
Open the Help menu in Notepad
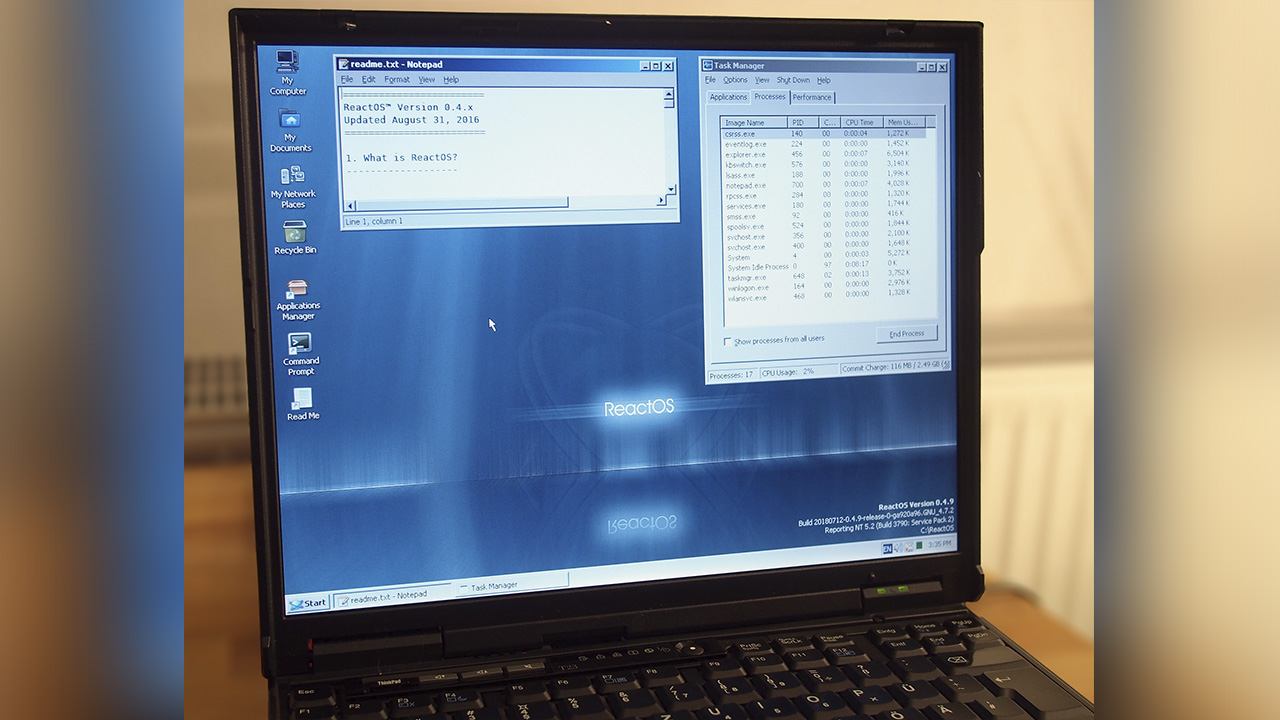[x=451, y=80]
